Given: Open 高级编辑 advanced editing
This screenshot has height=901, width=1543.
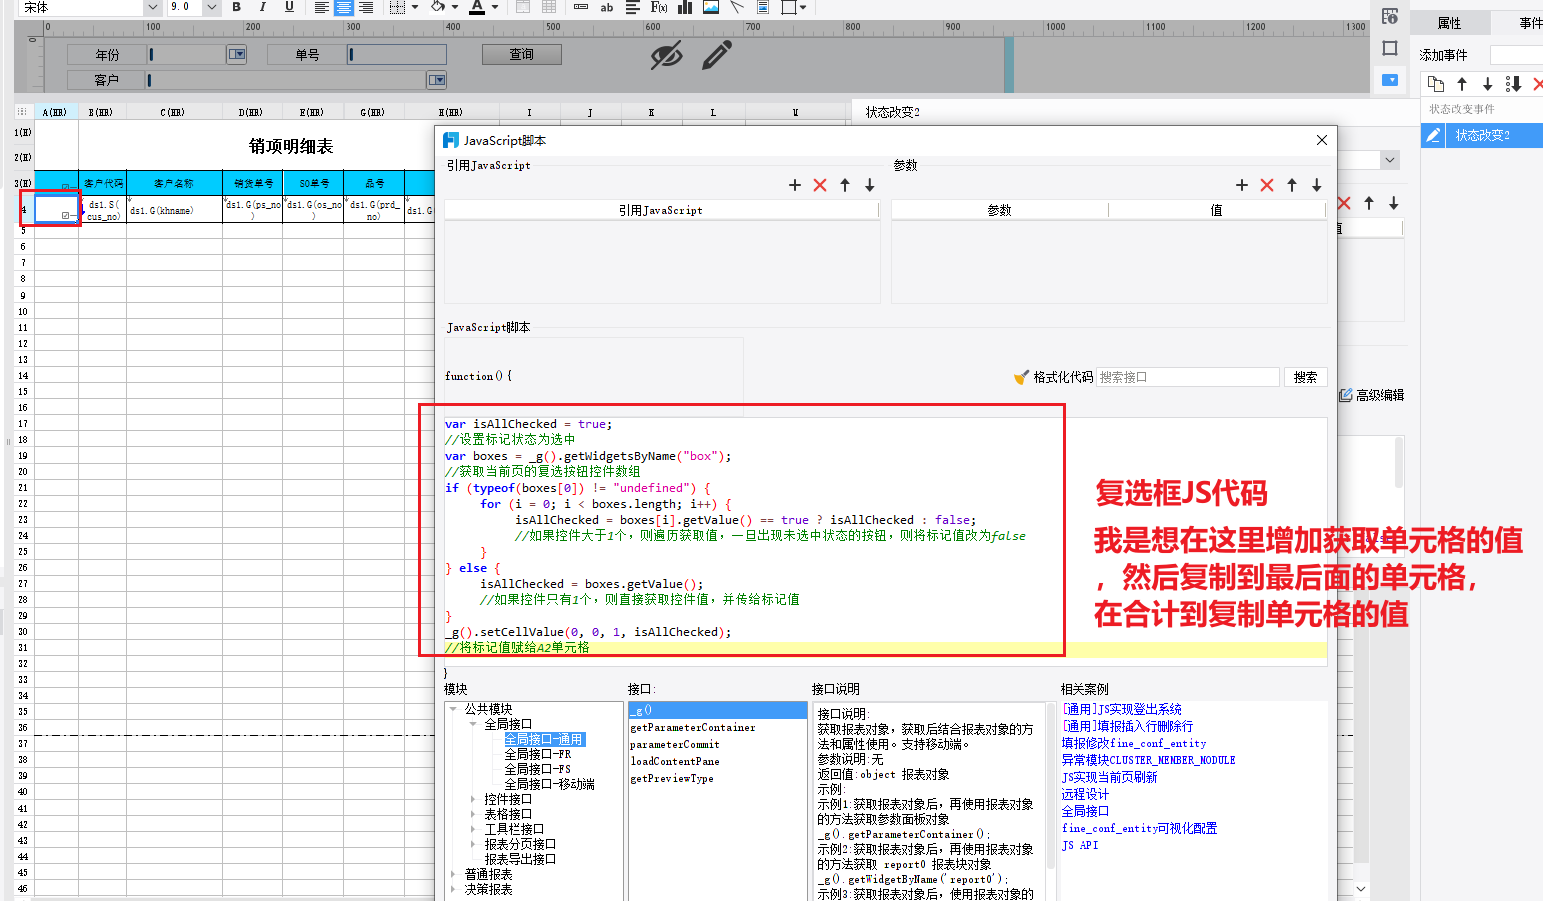Looking at the screenshot, I should (1372, 395).
